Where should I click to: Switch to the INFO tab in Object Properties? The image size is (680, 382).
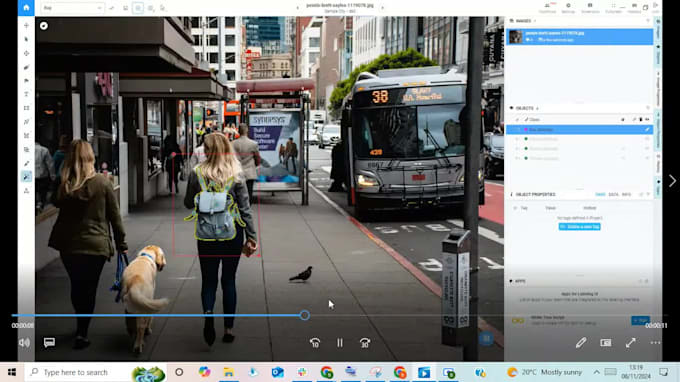tap(626, 194)
